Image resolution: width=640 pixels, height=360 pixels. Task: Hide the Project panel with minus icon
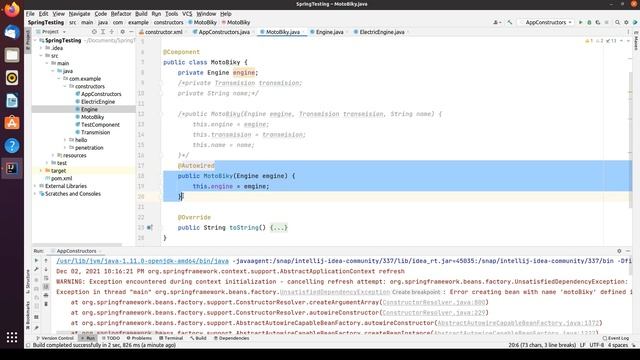click(131, 31)
